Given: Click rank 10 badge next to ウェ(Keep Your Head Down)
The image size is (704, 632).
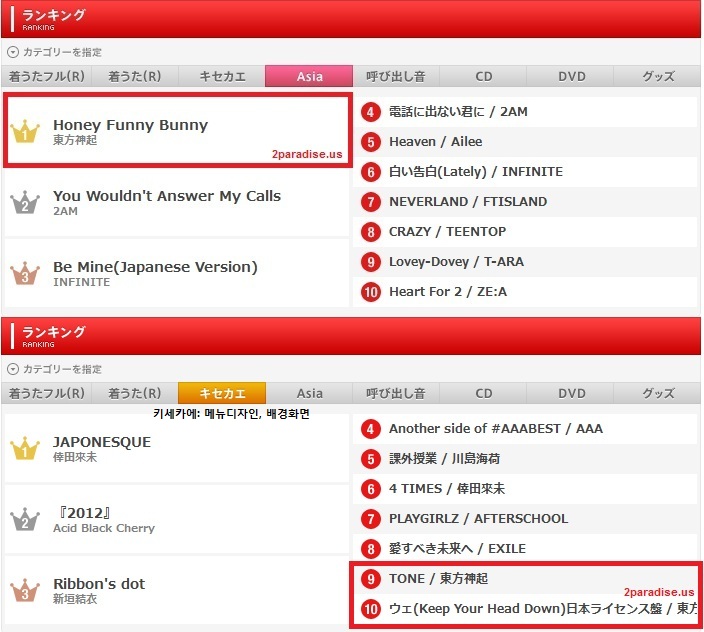Looking at the screenshot, I should tap(371, 609).
